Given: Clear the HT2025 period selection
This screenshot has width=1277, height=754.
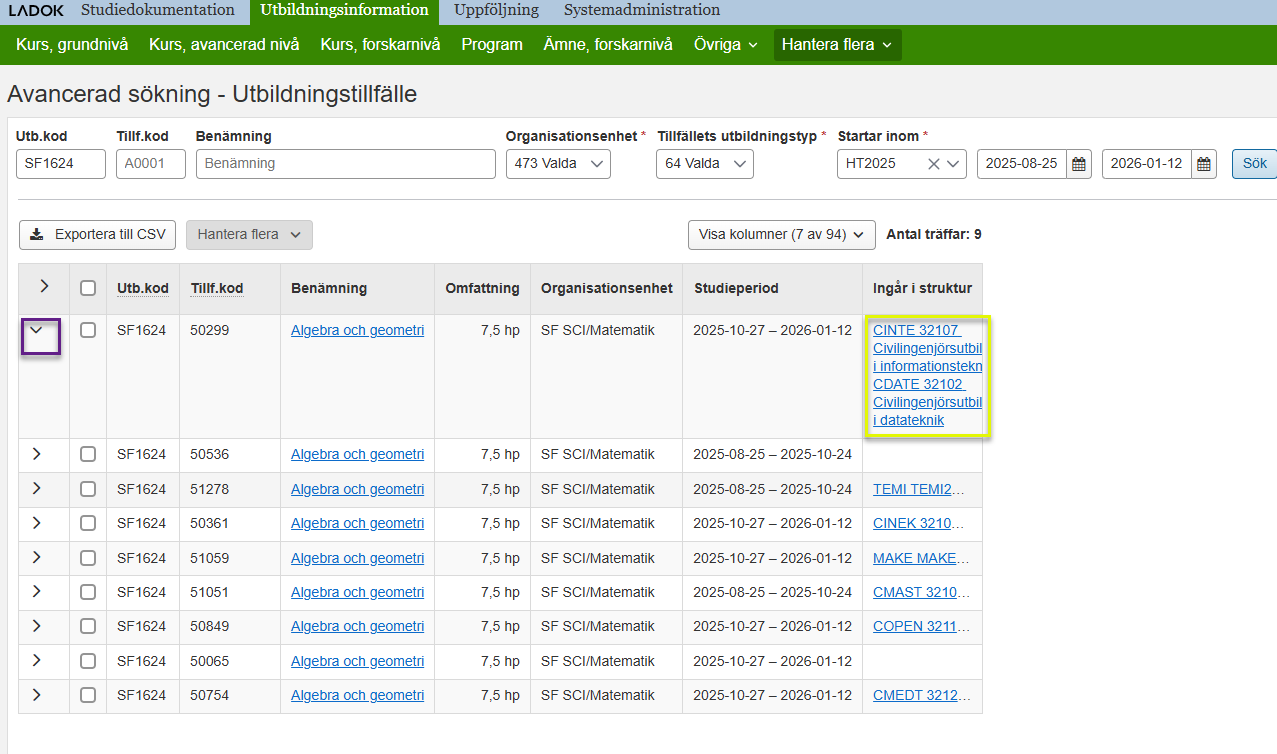Looking at the screenshot, I should pyautogui.click(x=933, y=164).
